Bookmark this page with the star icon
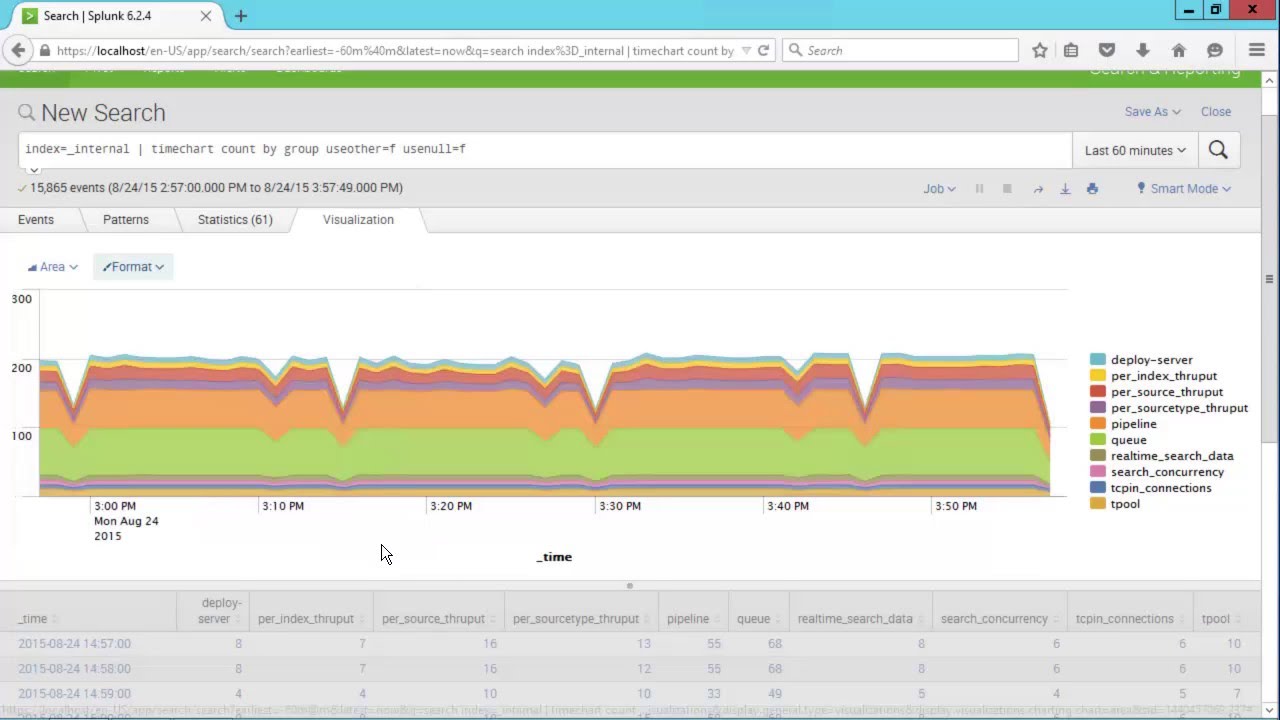Image resolution: width=1280 pixels, height=720 pixels. pos(1040,50)
